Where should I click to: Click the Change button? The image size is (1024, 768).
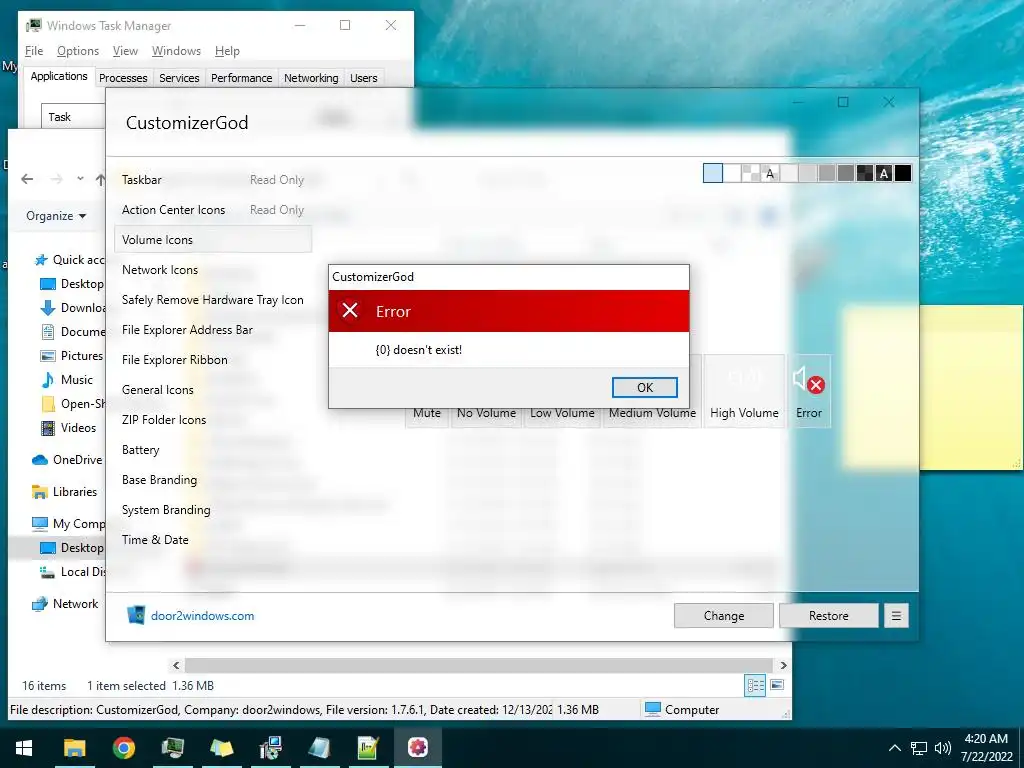pos(724,616)
